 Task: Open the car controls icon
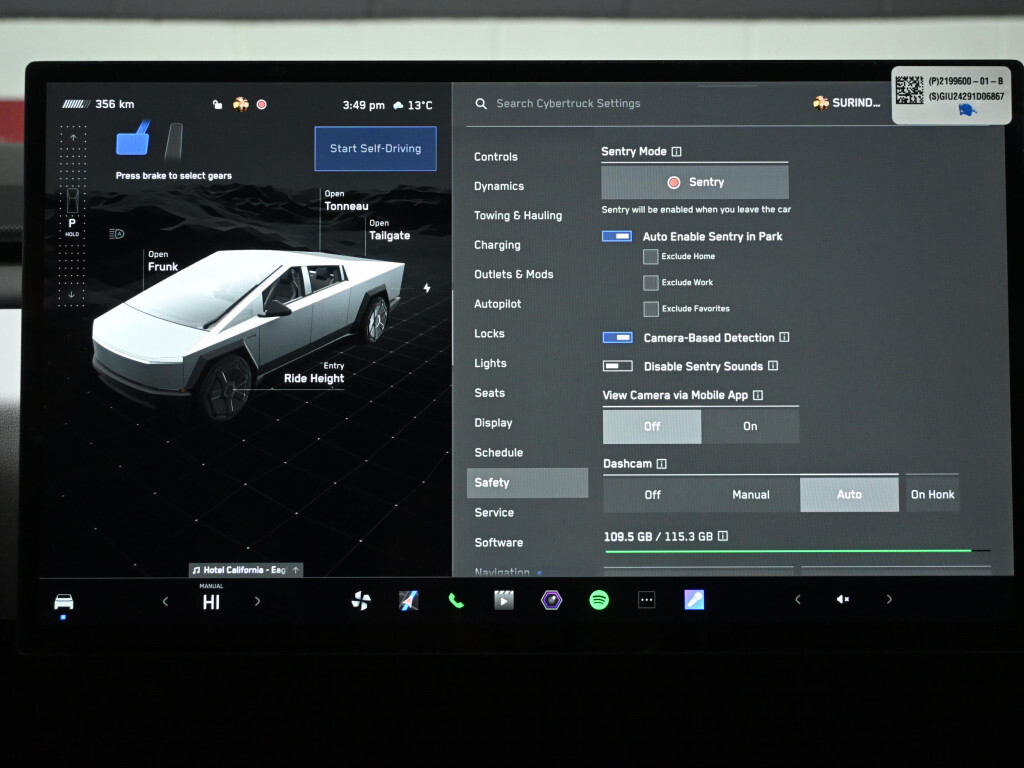64,601
